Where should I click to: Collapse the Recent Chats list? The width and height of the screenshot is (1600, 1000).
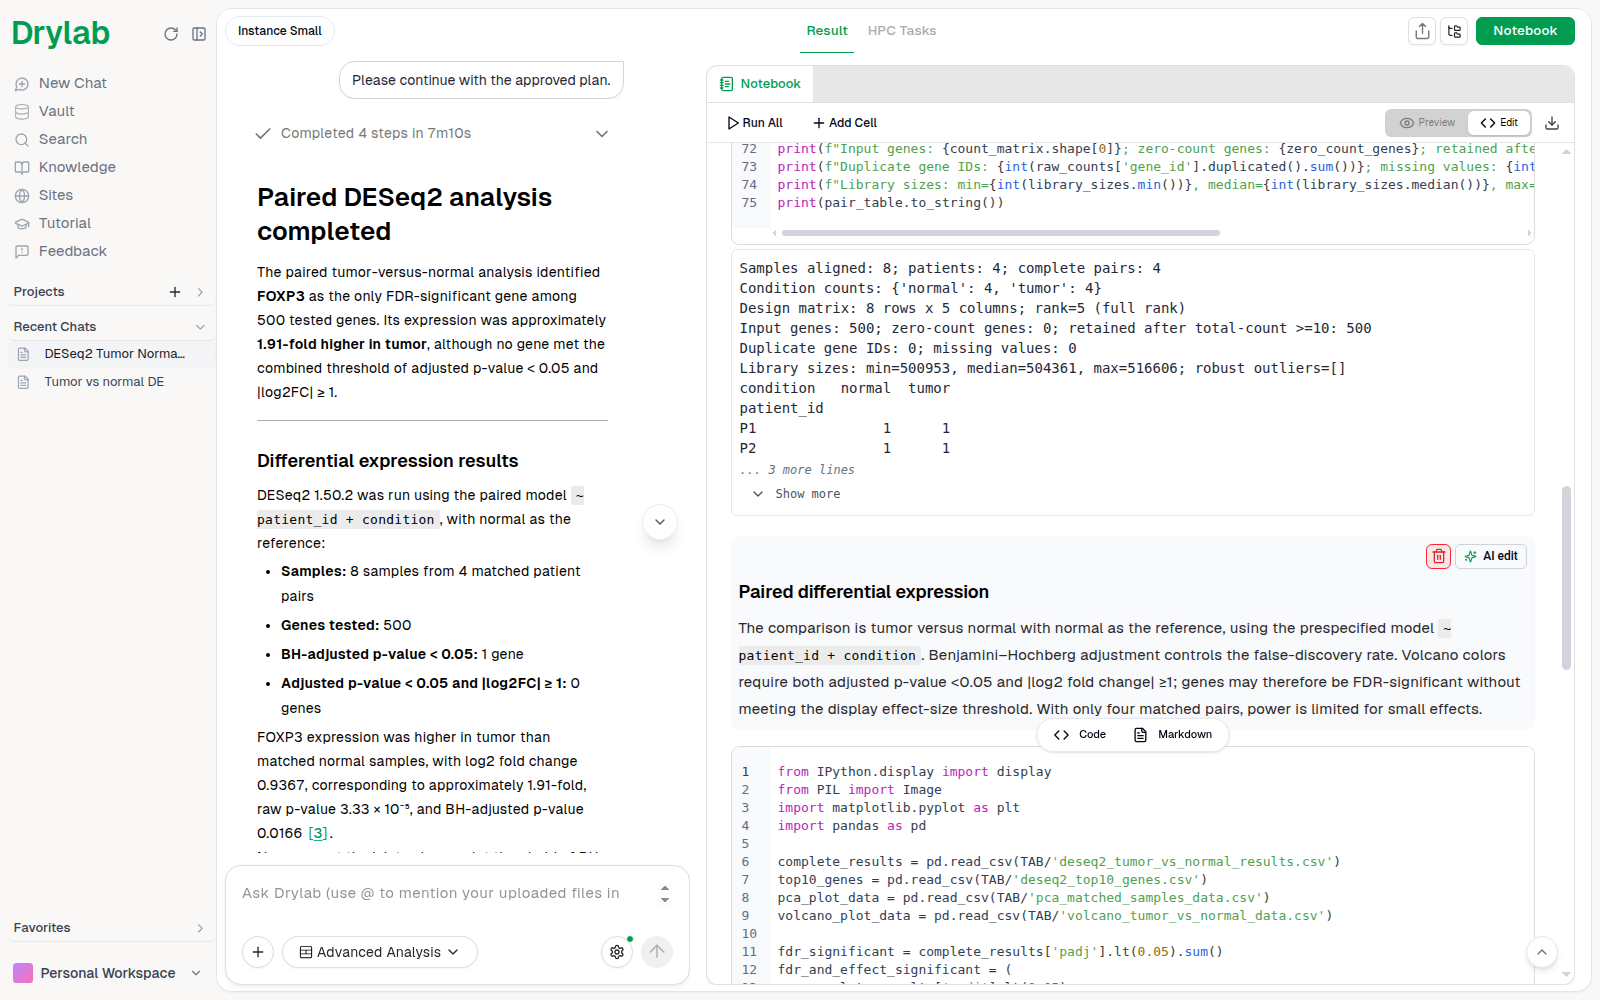[200, 327]
